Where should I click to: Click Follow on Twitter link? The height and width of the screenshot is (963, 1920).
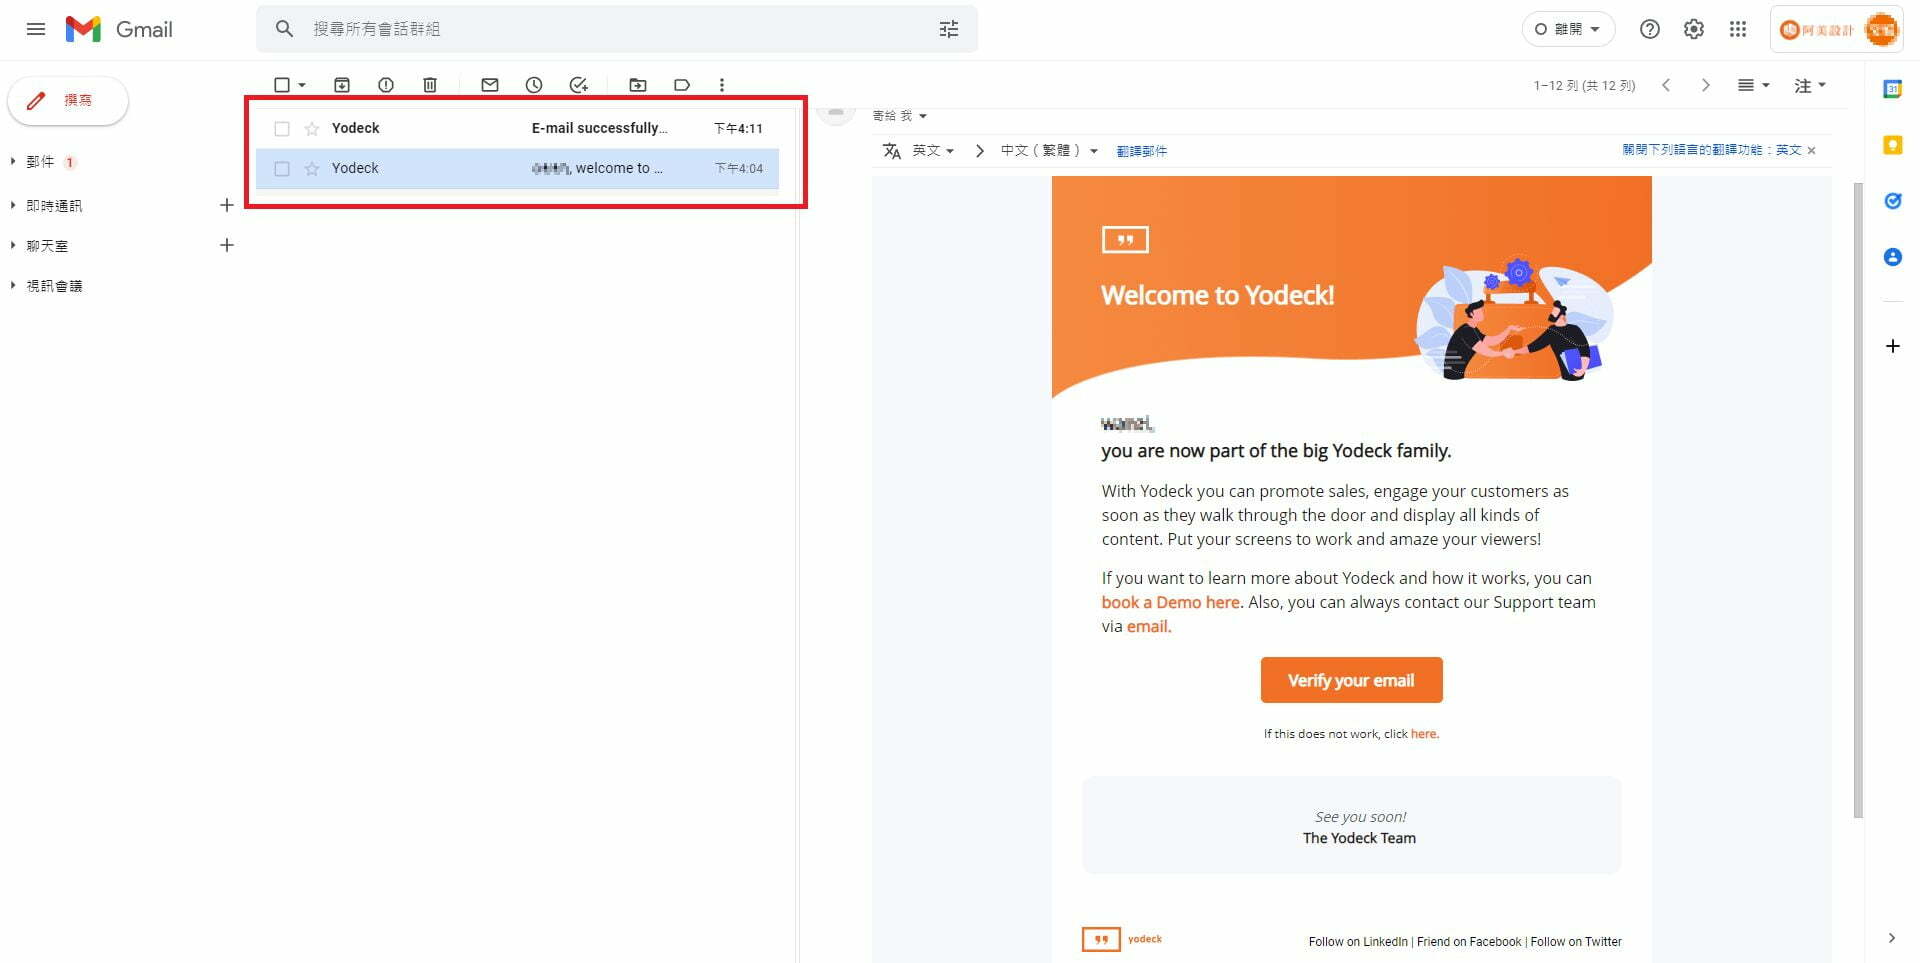[x=1576, y=942]
